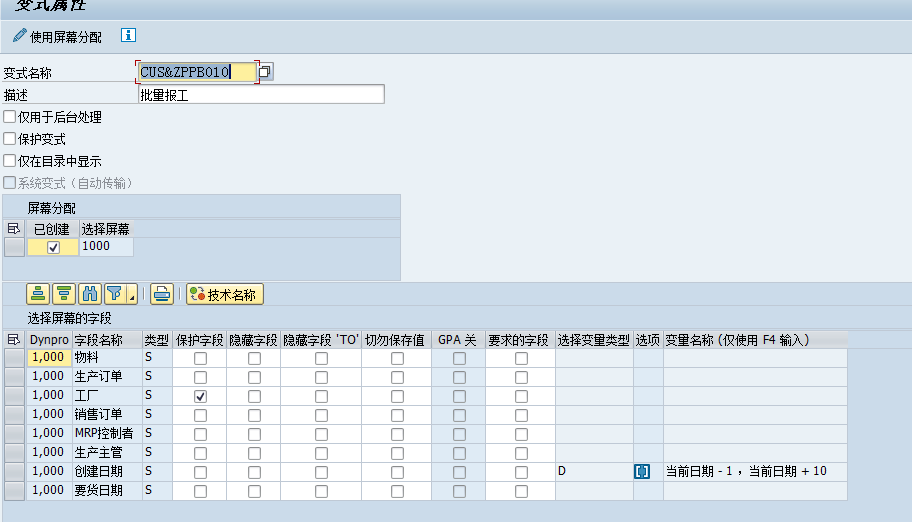
Task: Select the row header for 物料
Action: click(14, 358)
